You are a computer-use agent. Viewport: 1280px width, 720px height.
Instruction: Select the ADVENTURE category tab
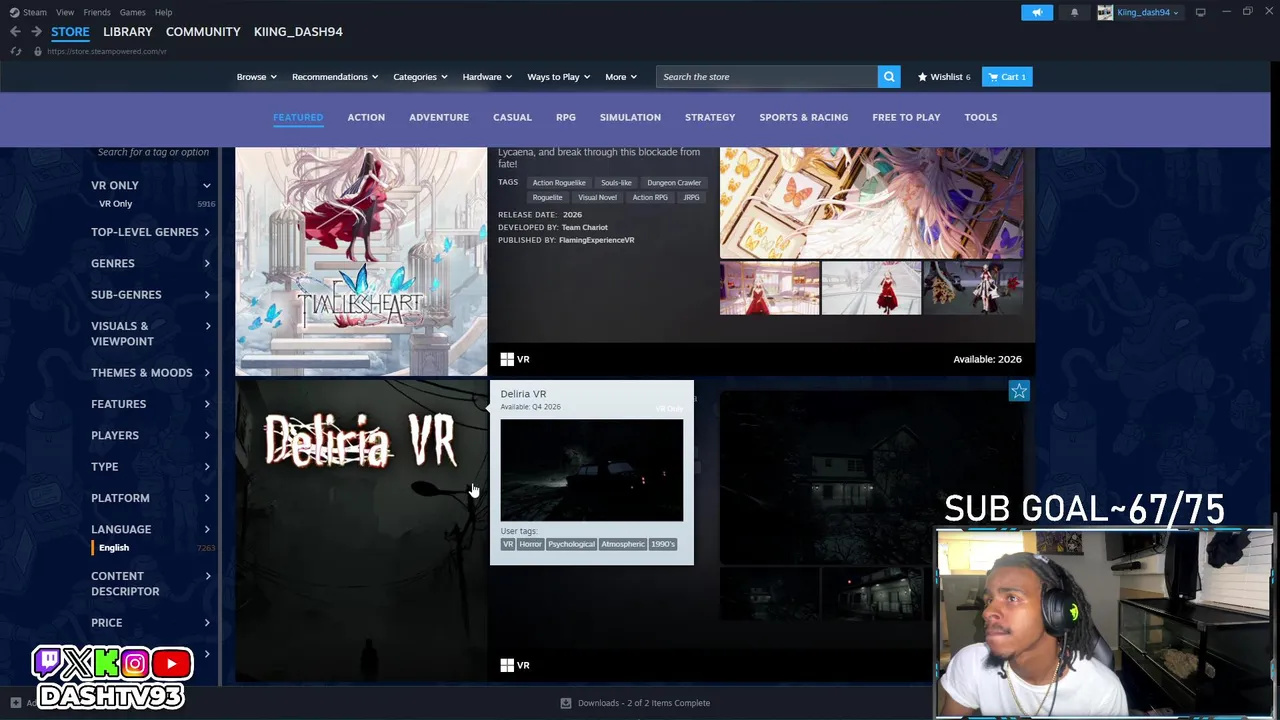tap(439, 117)
